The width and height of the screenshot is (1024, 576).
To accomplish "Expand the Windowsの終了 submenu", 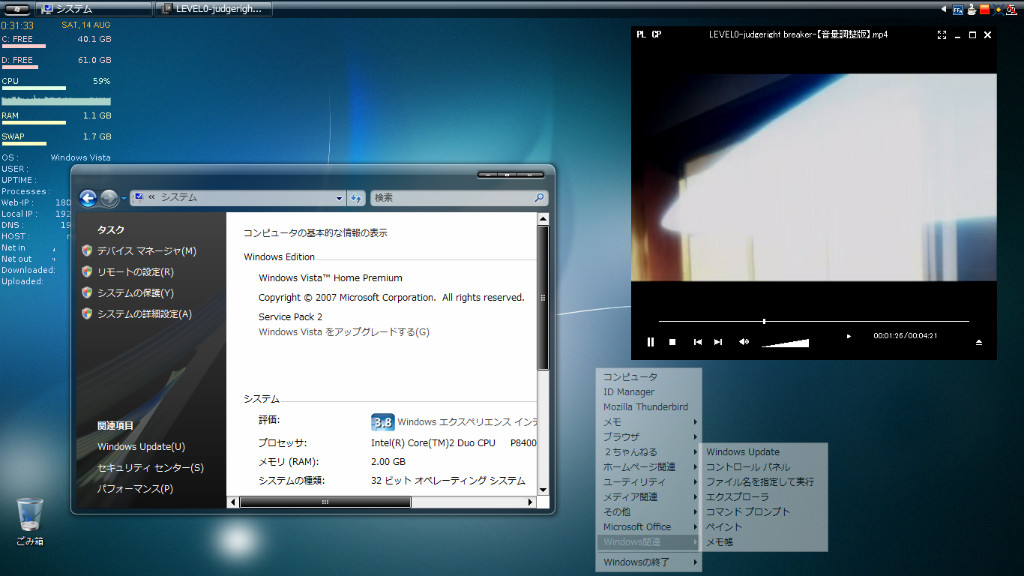I will (x=649, y=562).
